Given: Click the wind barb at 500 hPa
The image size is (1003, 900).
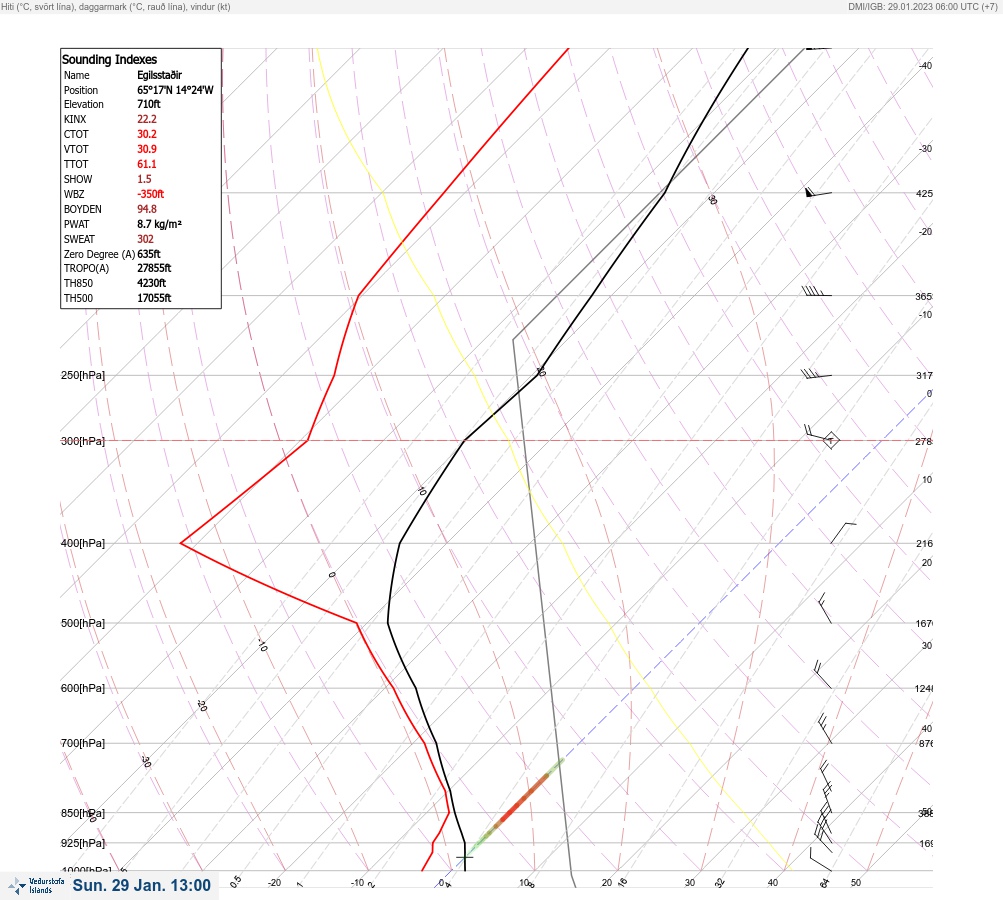Looking at the screenshot, I should click(x=825, y=608).
